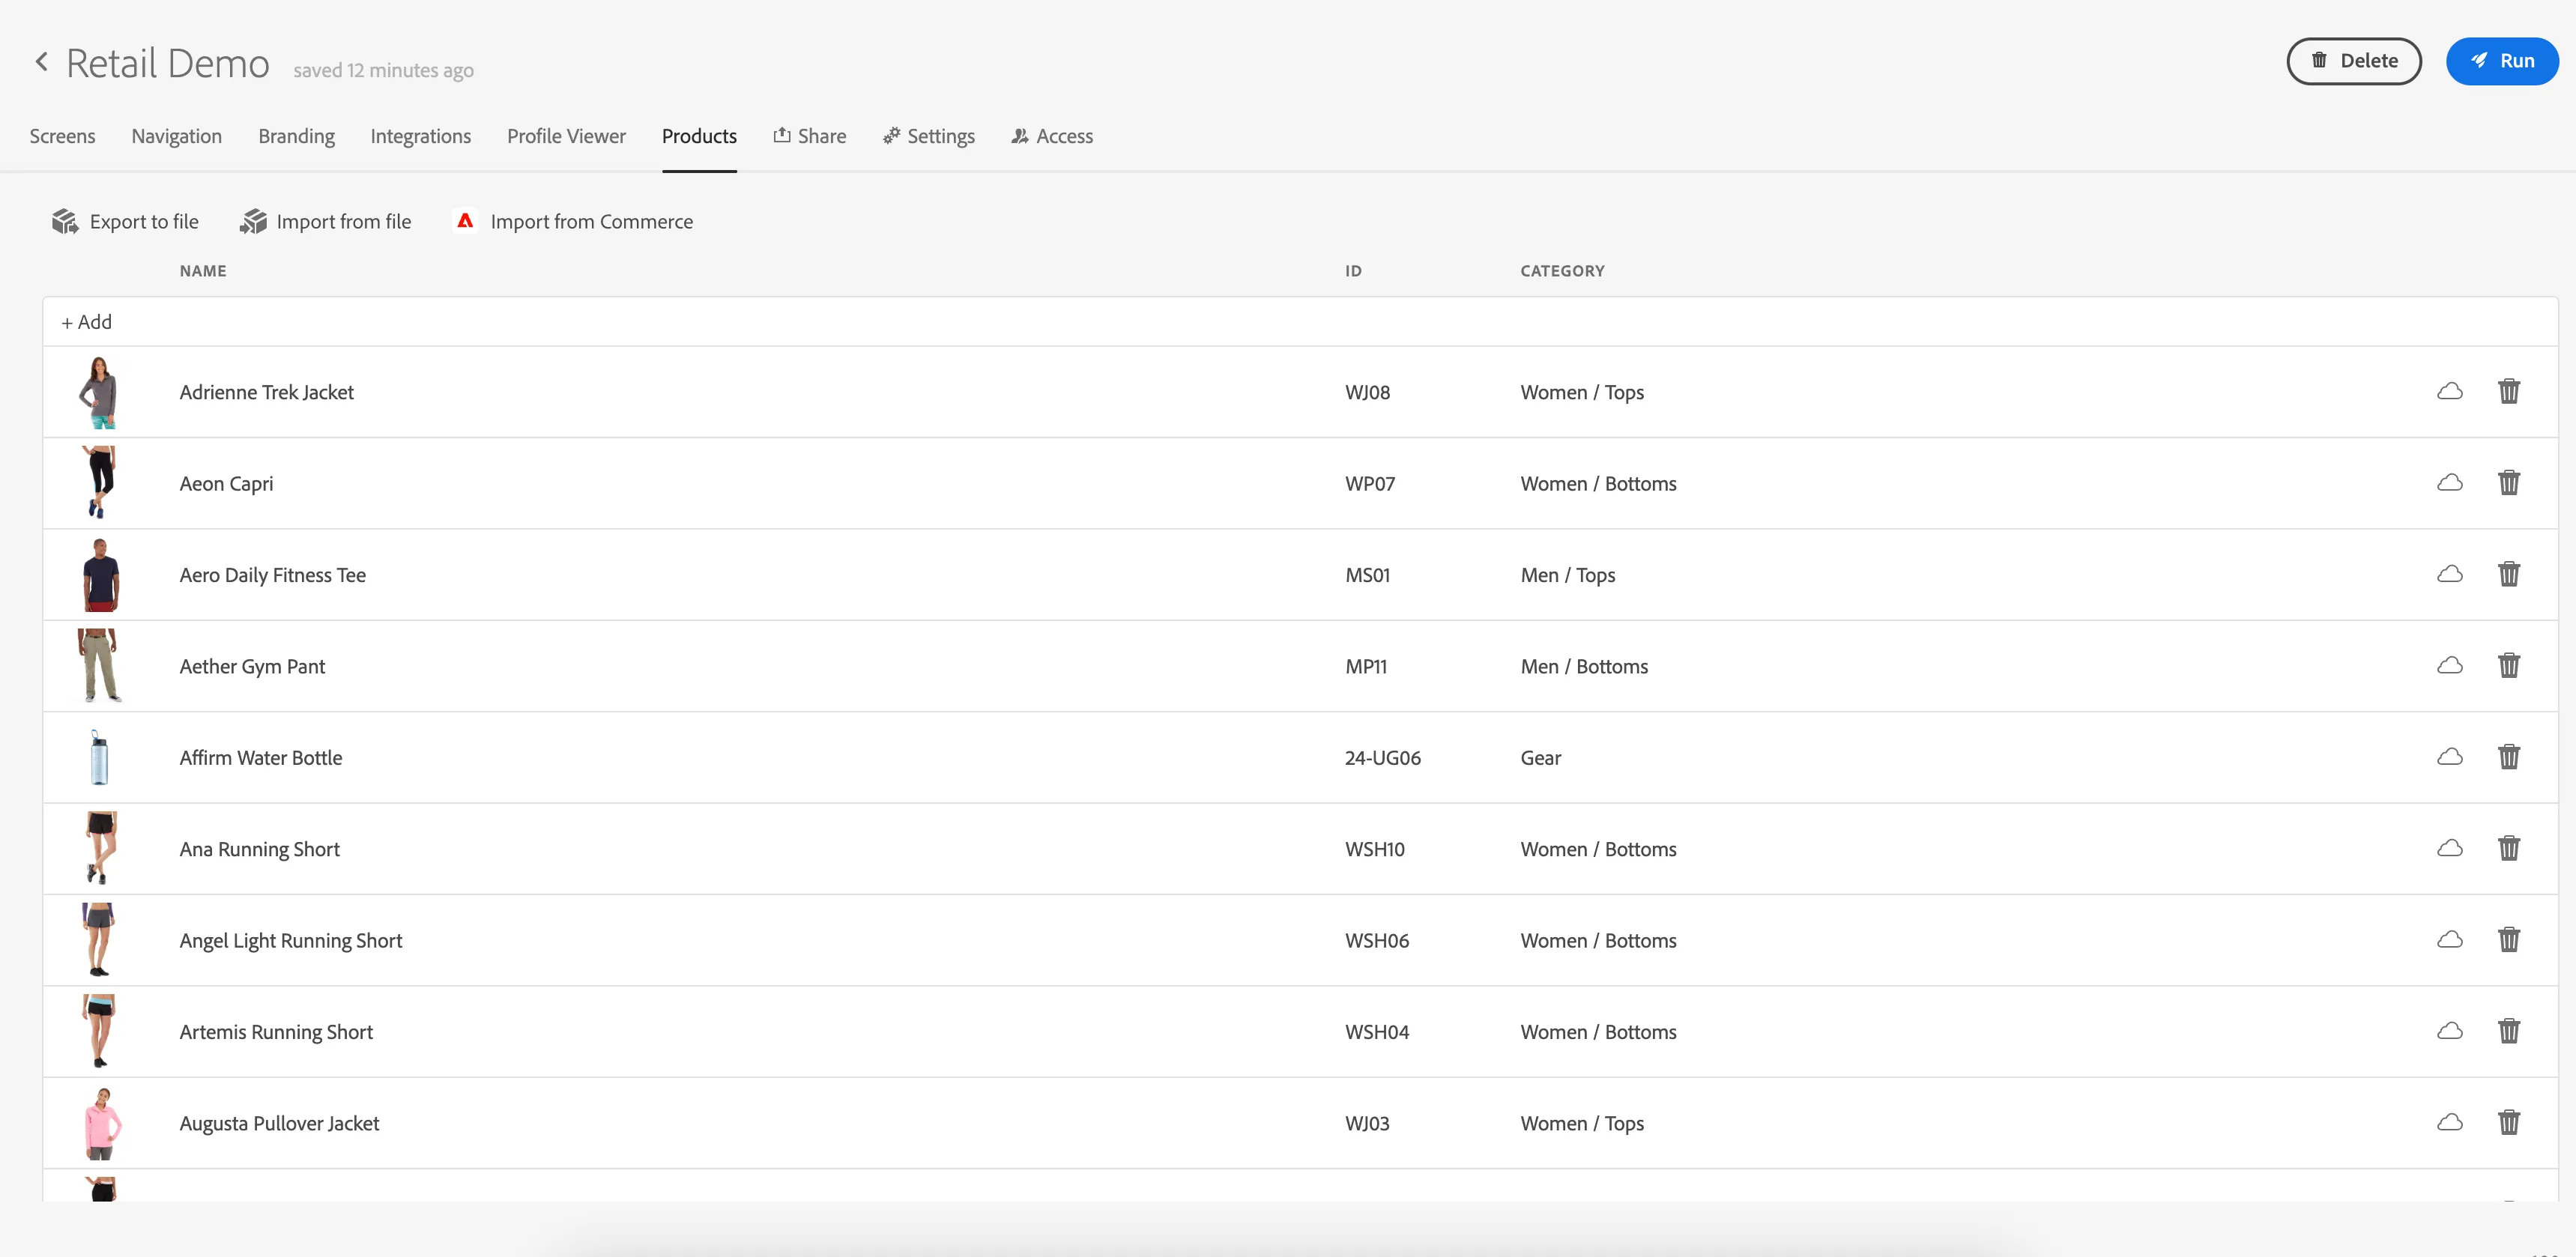Select the Augusta Pullover Jacket name
The image size is (2576, 1257).
point(279,1123)
